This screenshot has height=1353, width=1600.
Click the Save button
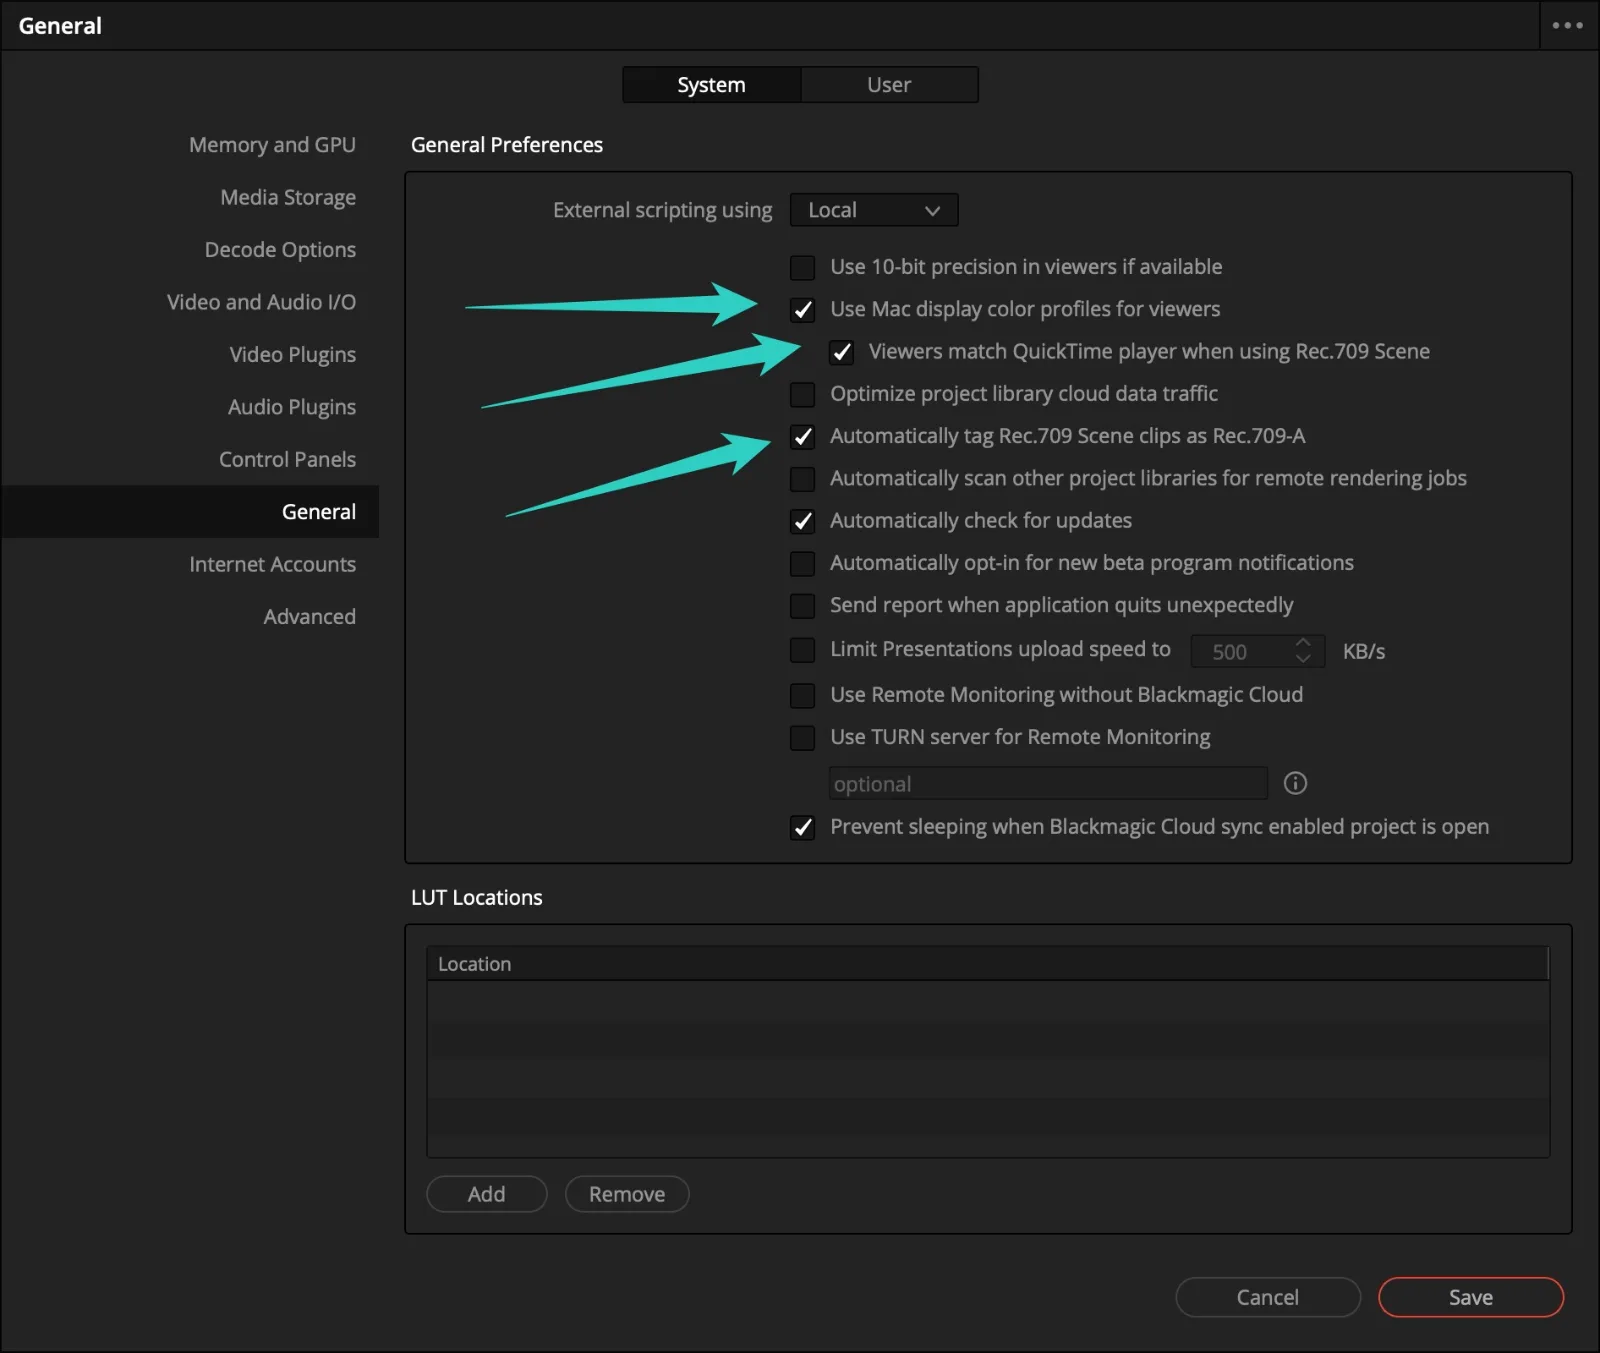1471,1297
